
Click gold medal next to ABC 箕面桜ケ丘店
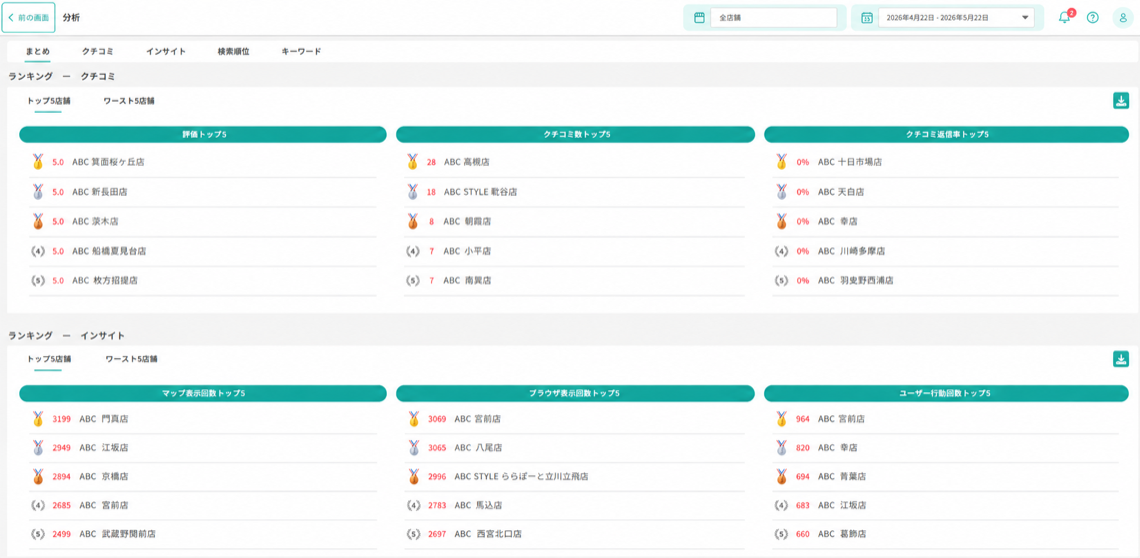click(x=39, y=162)
